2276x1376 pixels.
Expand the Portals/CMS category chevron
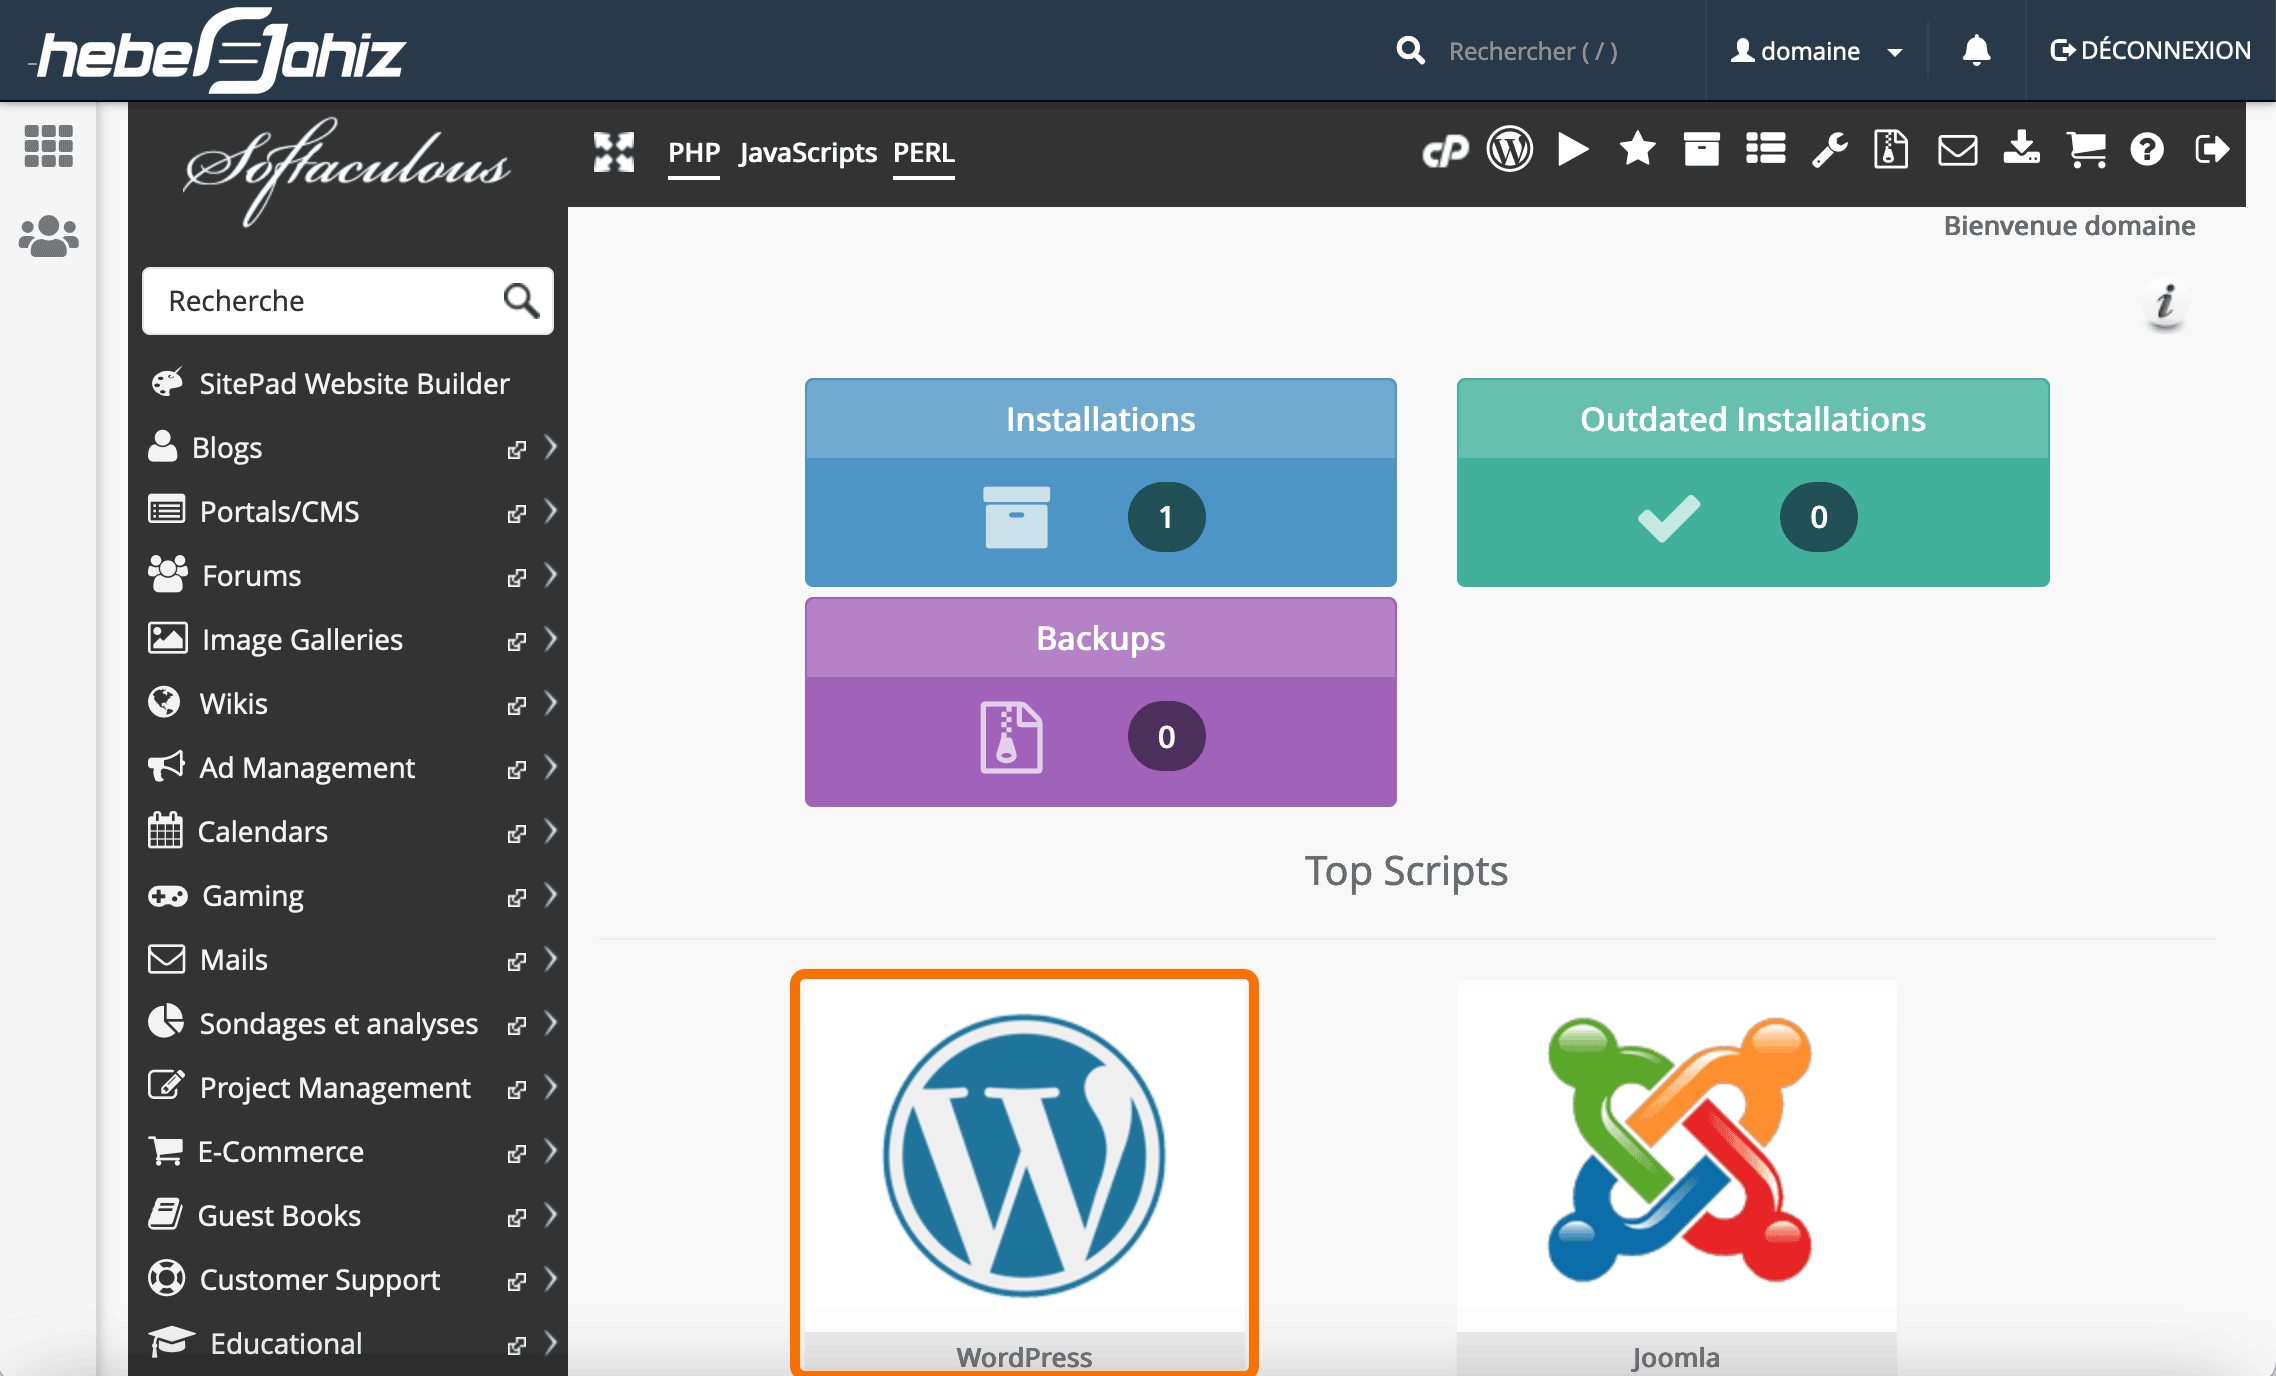pyautogui.click(x=550, y=511)
